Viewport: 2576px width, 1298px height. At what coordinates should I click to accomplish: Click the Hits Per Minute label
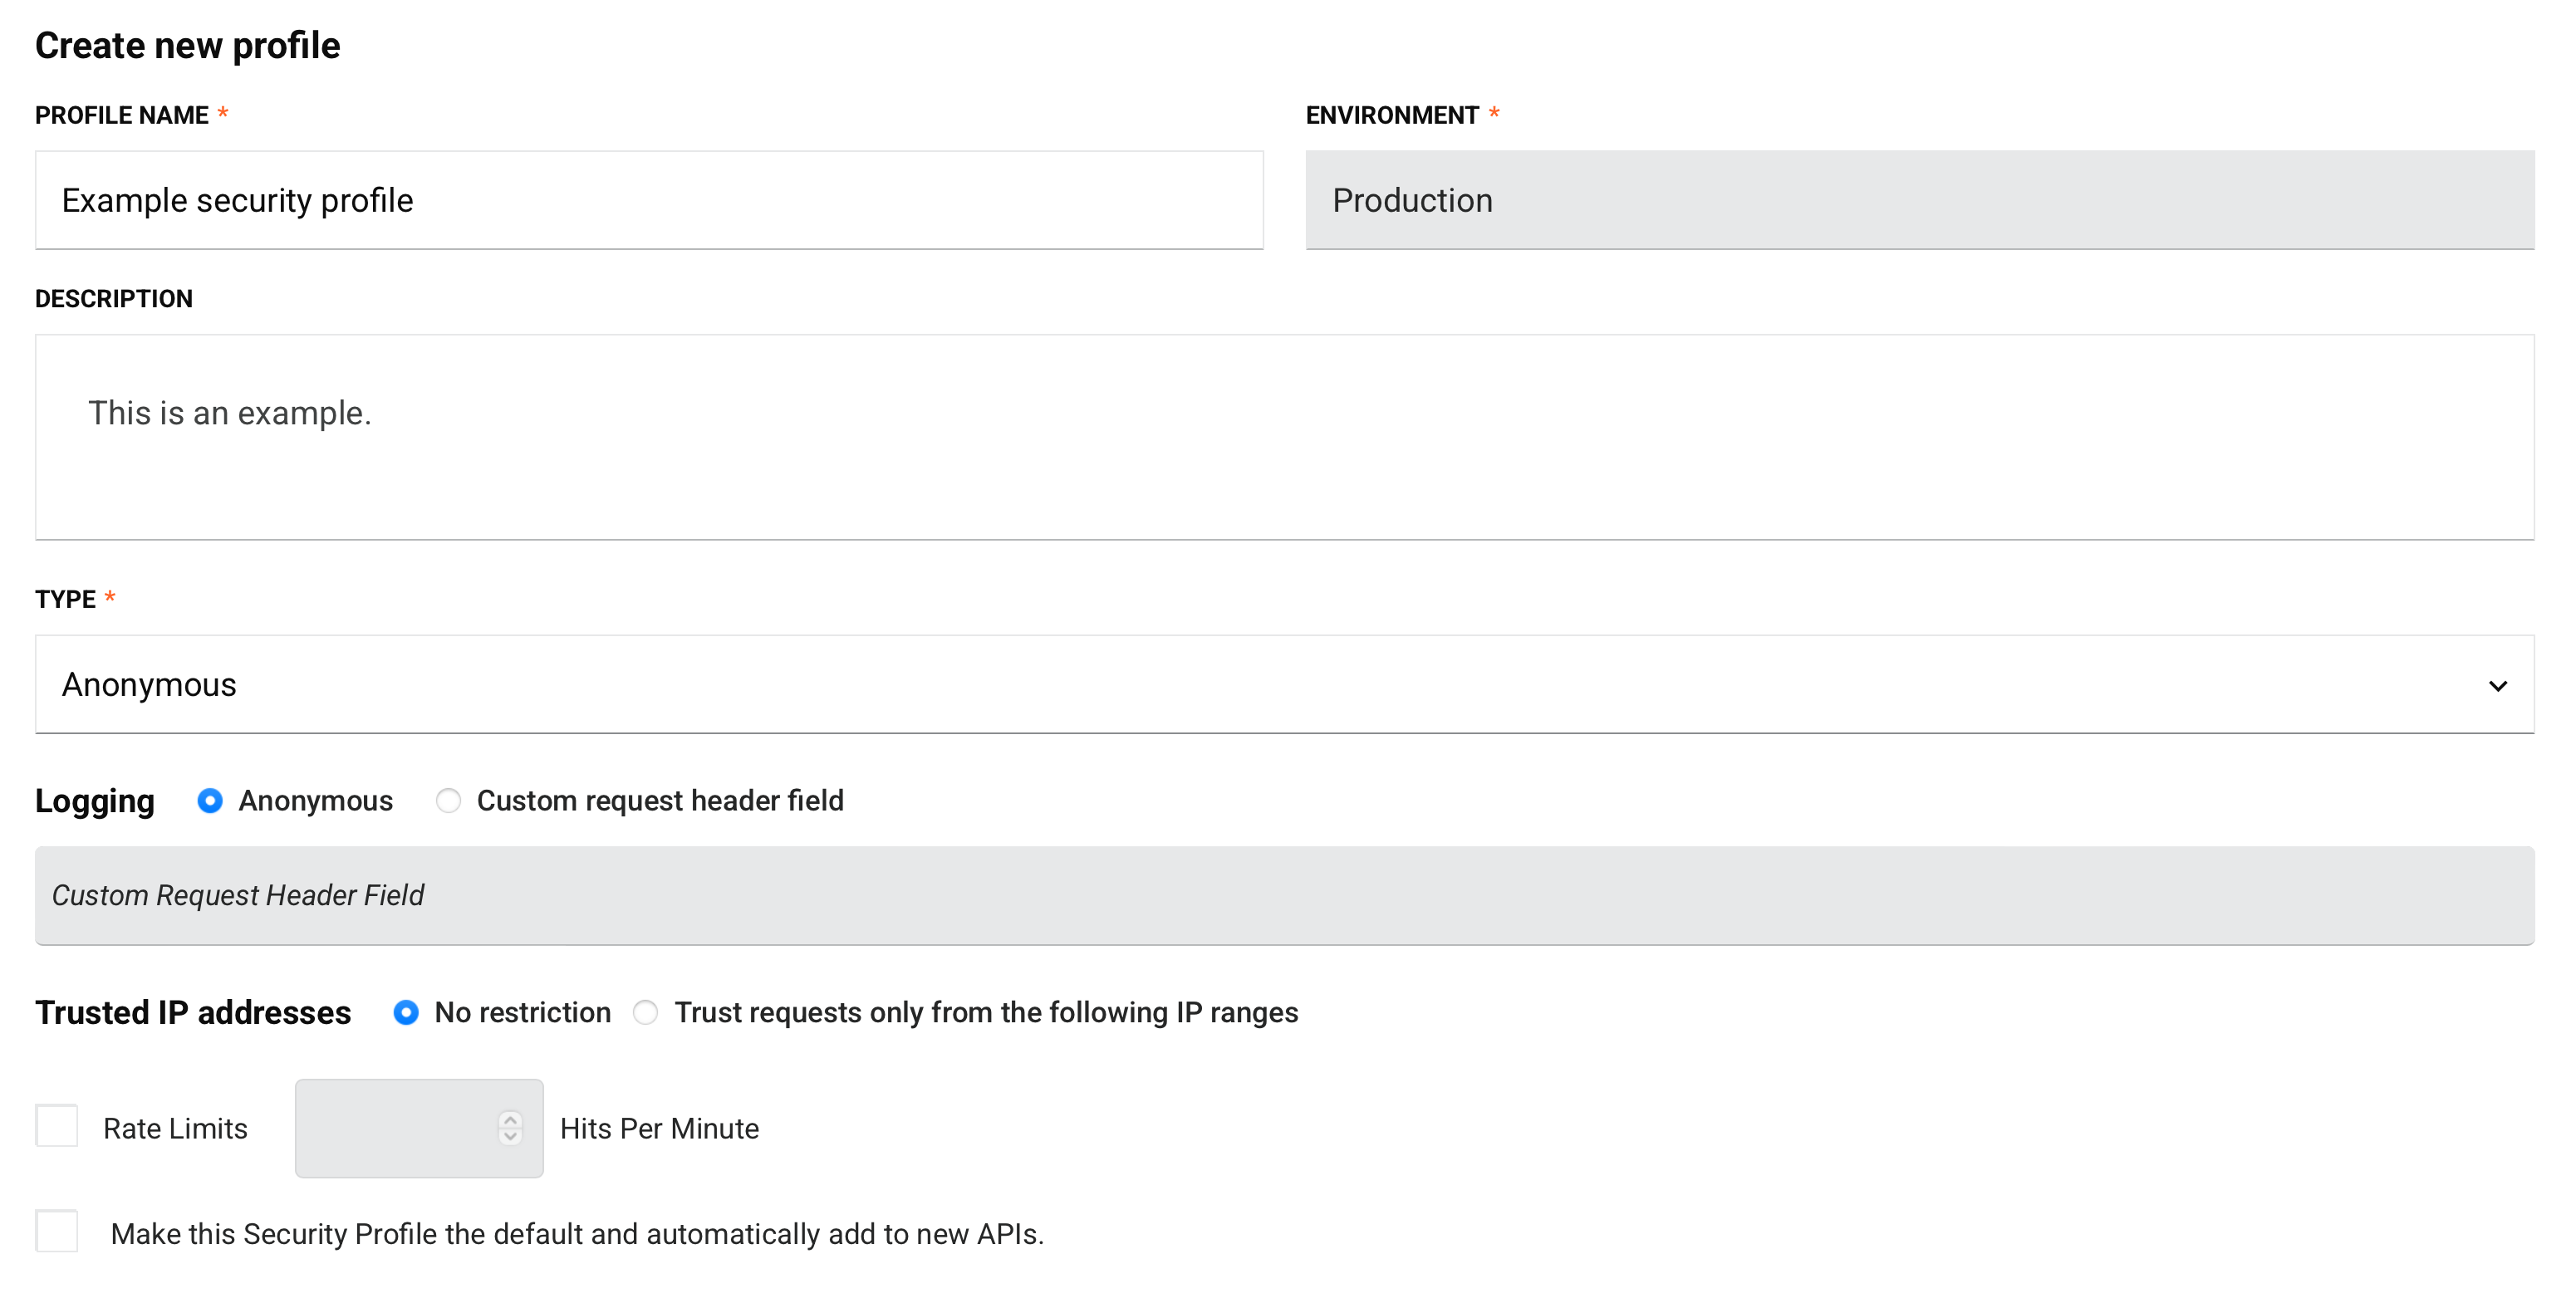pyautogui.click(x=659, y=1129)
